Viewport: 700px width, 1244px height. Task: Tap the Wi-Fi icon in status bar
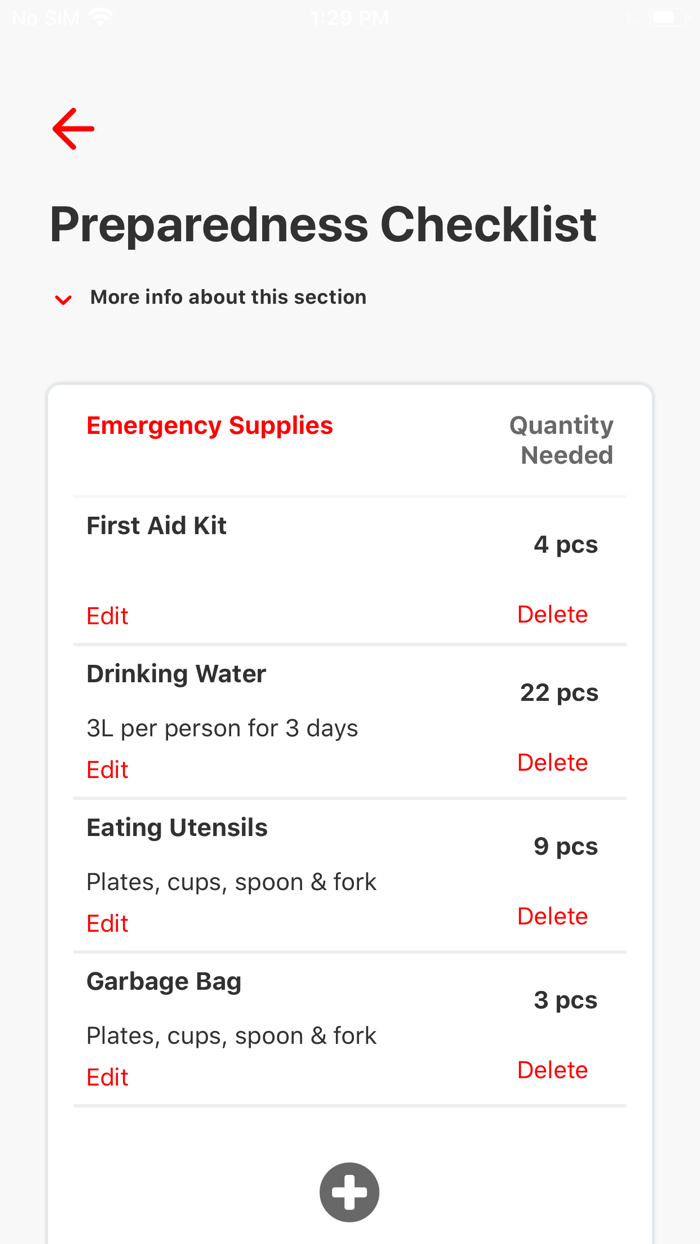100,17
